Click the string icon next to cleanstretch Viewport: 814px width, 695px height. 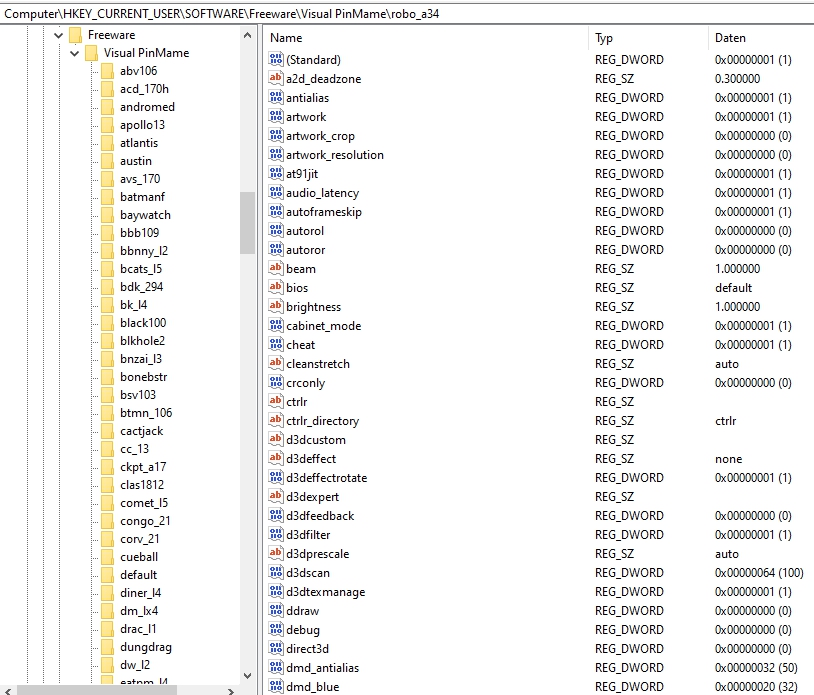click(276, 363)
